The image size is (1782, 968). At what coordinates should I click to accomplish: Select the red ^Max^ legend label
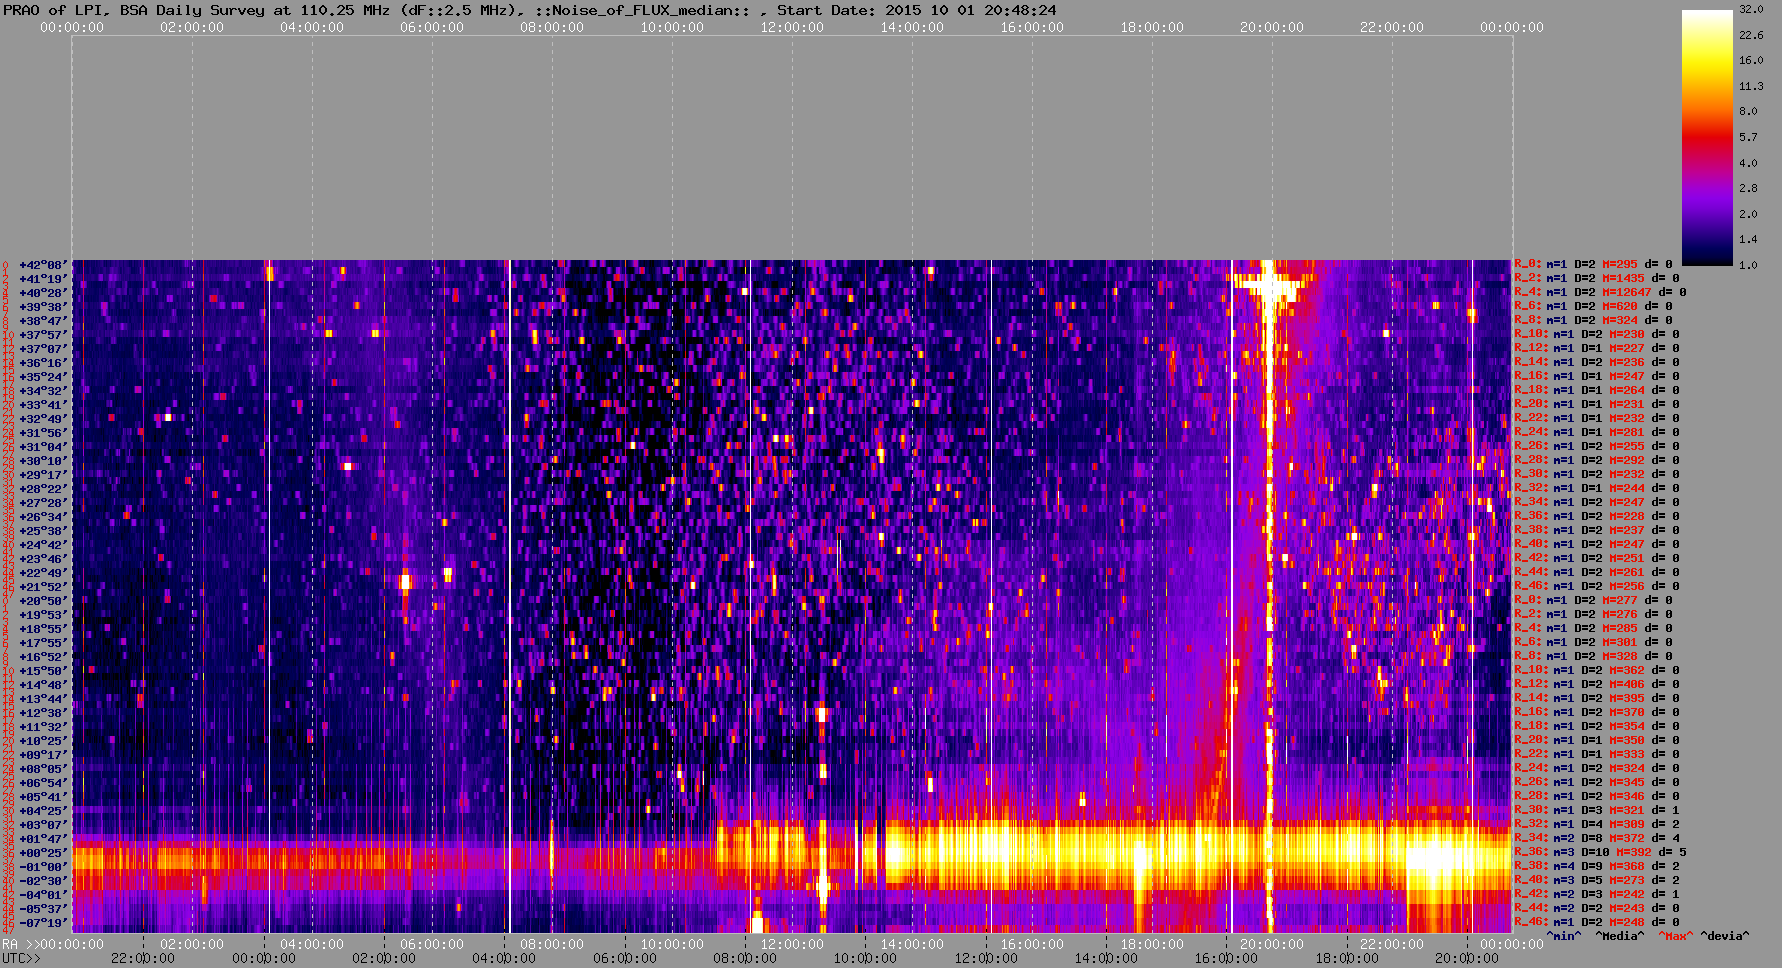[x=1674, y=936]
